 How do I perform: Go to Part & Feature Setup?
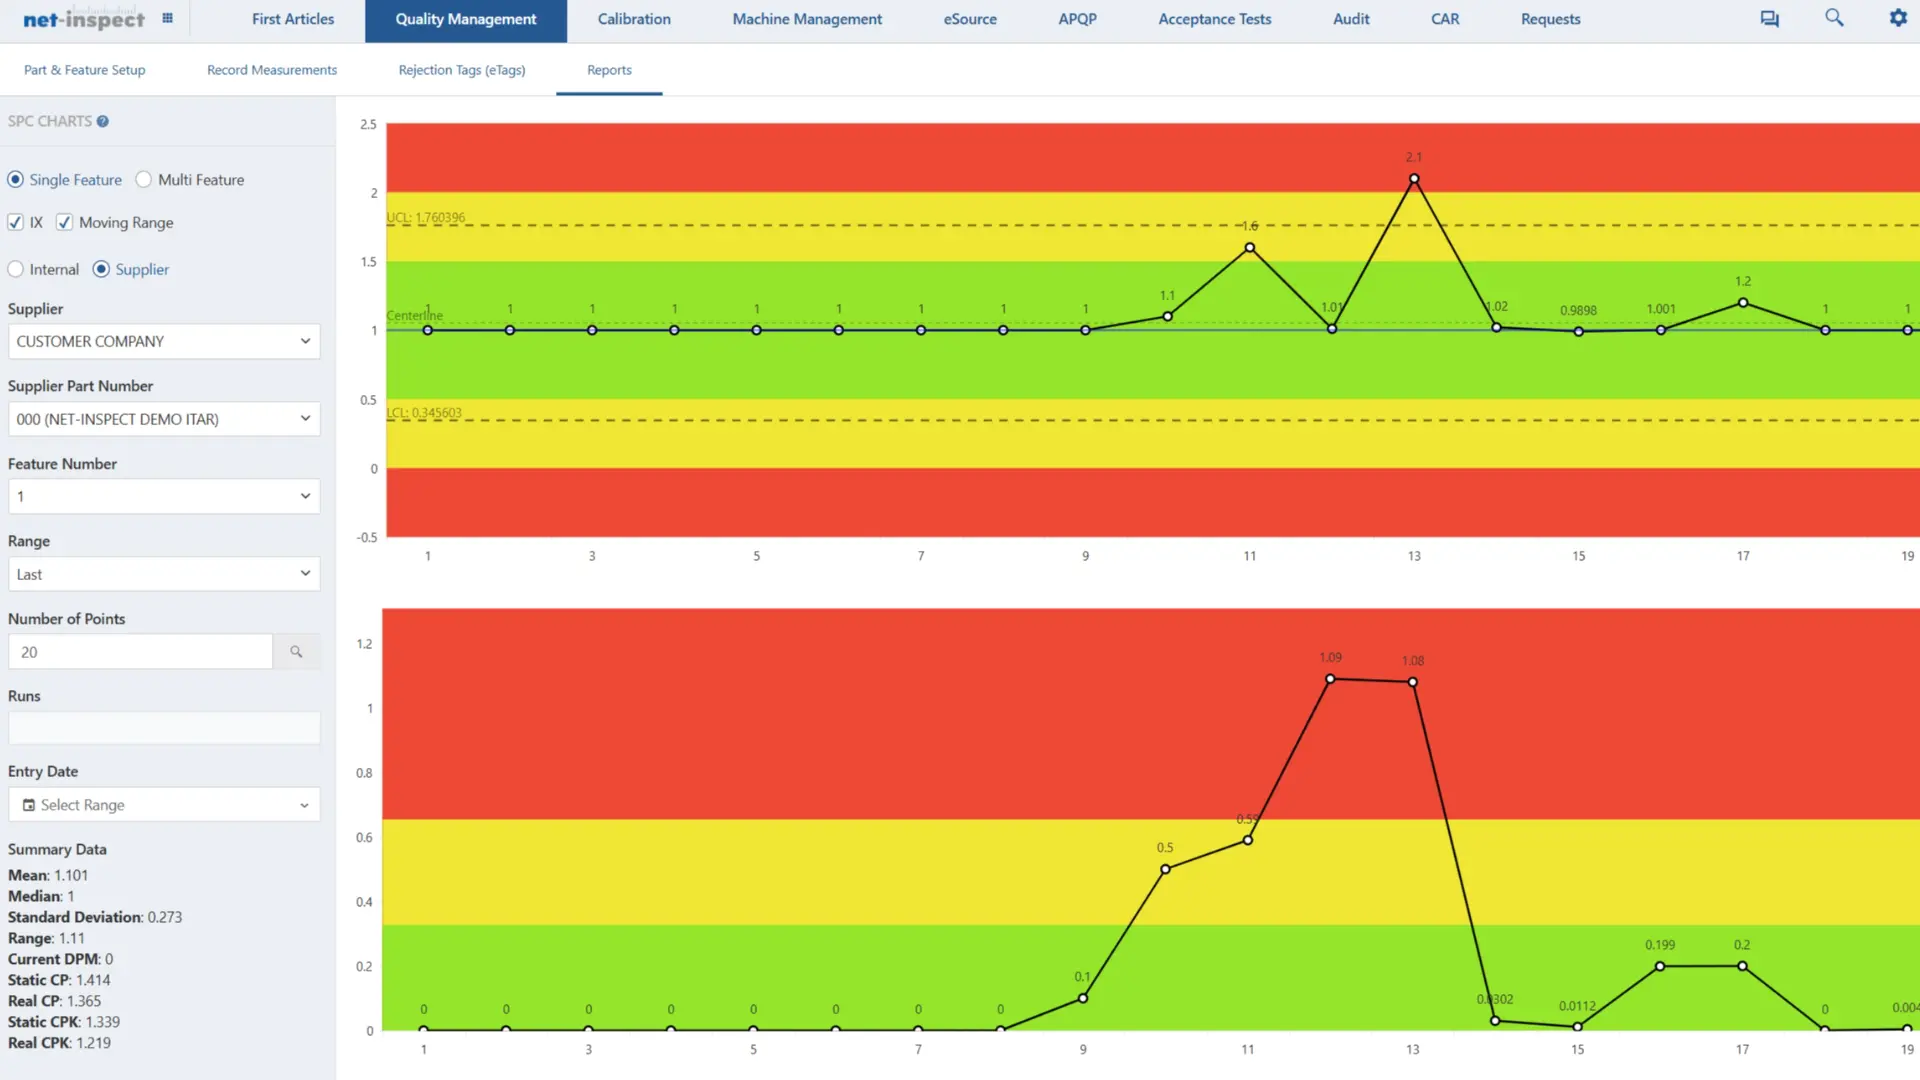[84, 70]
